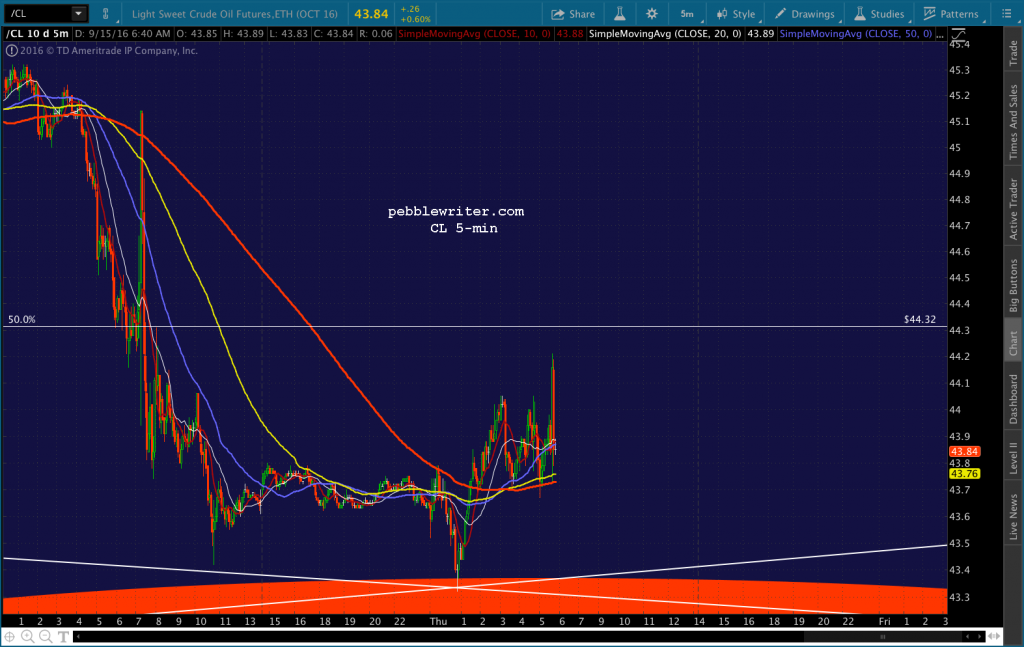This screenshot has height=647, width=1024.
Task: Click the expand time axis arrows icon
Action: coord(994,636)
